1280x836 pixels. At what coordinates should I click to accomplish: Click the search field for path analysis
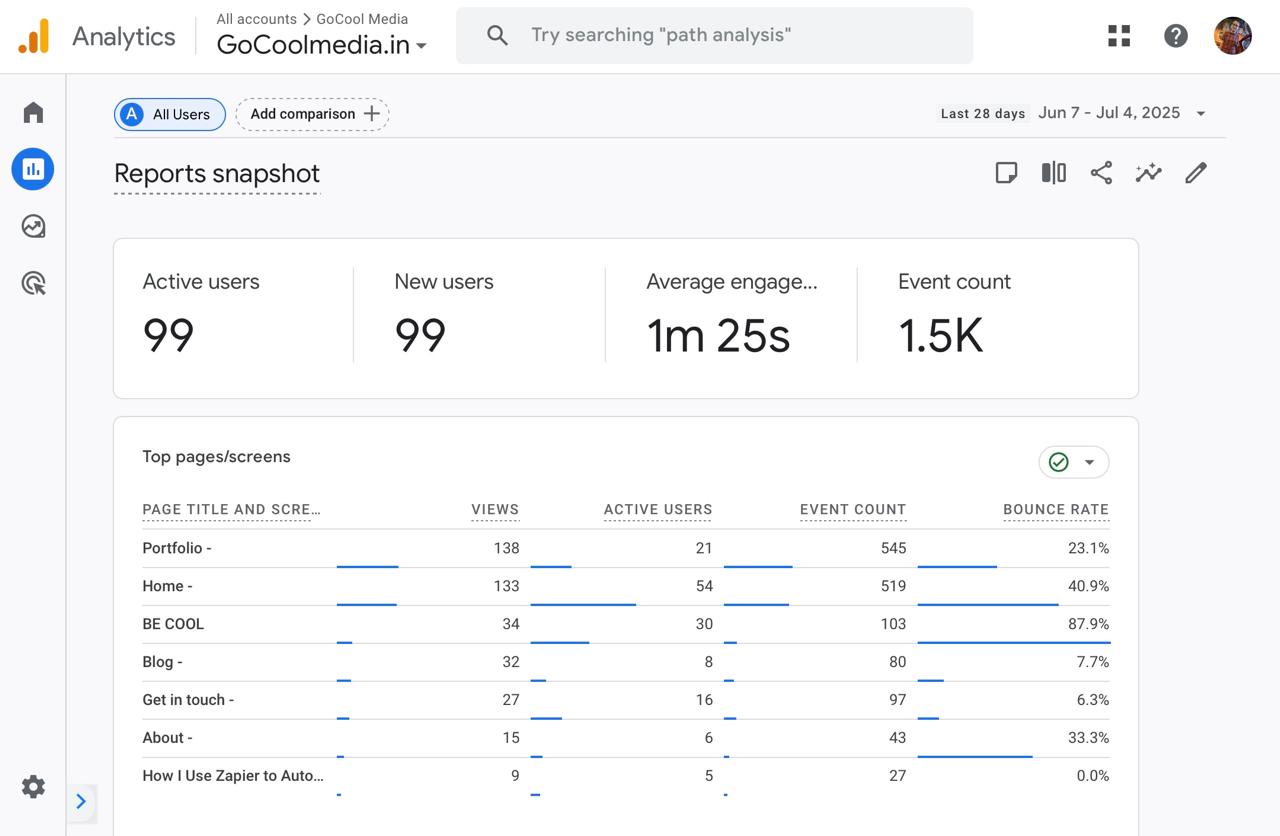714,36
